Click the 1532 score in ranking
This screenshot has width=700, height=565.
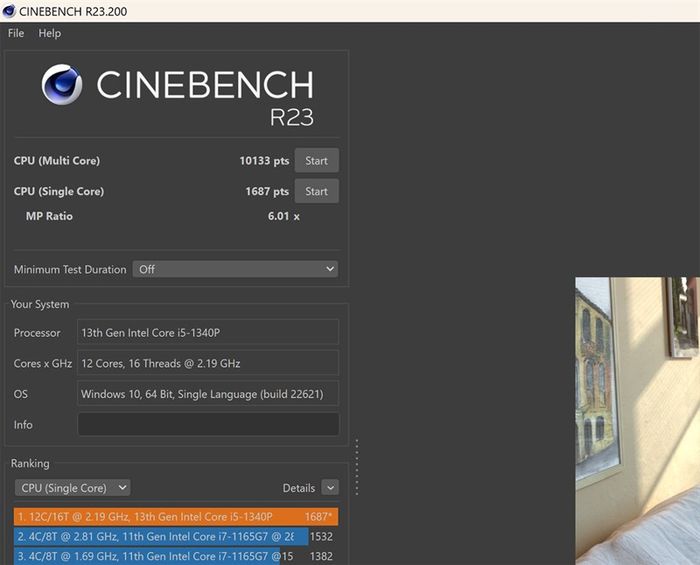(321, 536)
